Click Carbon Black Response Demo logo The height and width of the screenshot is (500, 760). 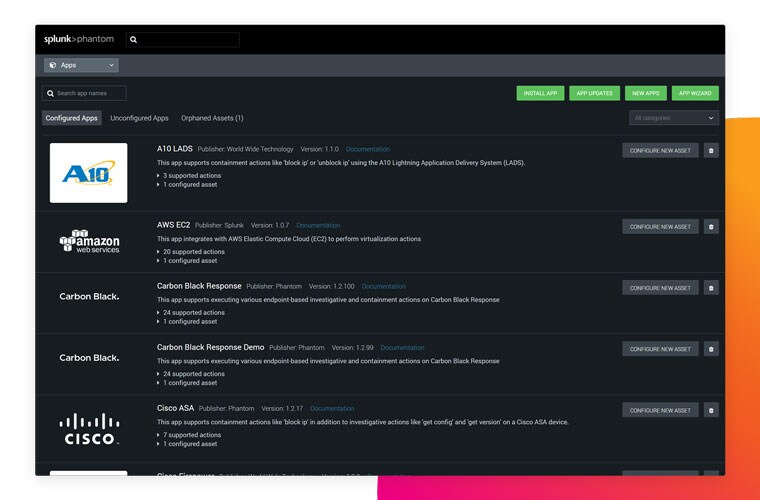89,358
